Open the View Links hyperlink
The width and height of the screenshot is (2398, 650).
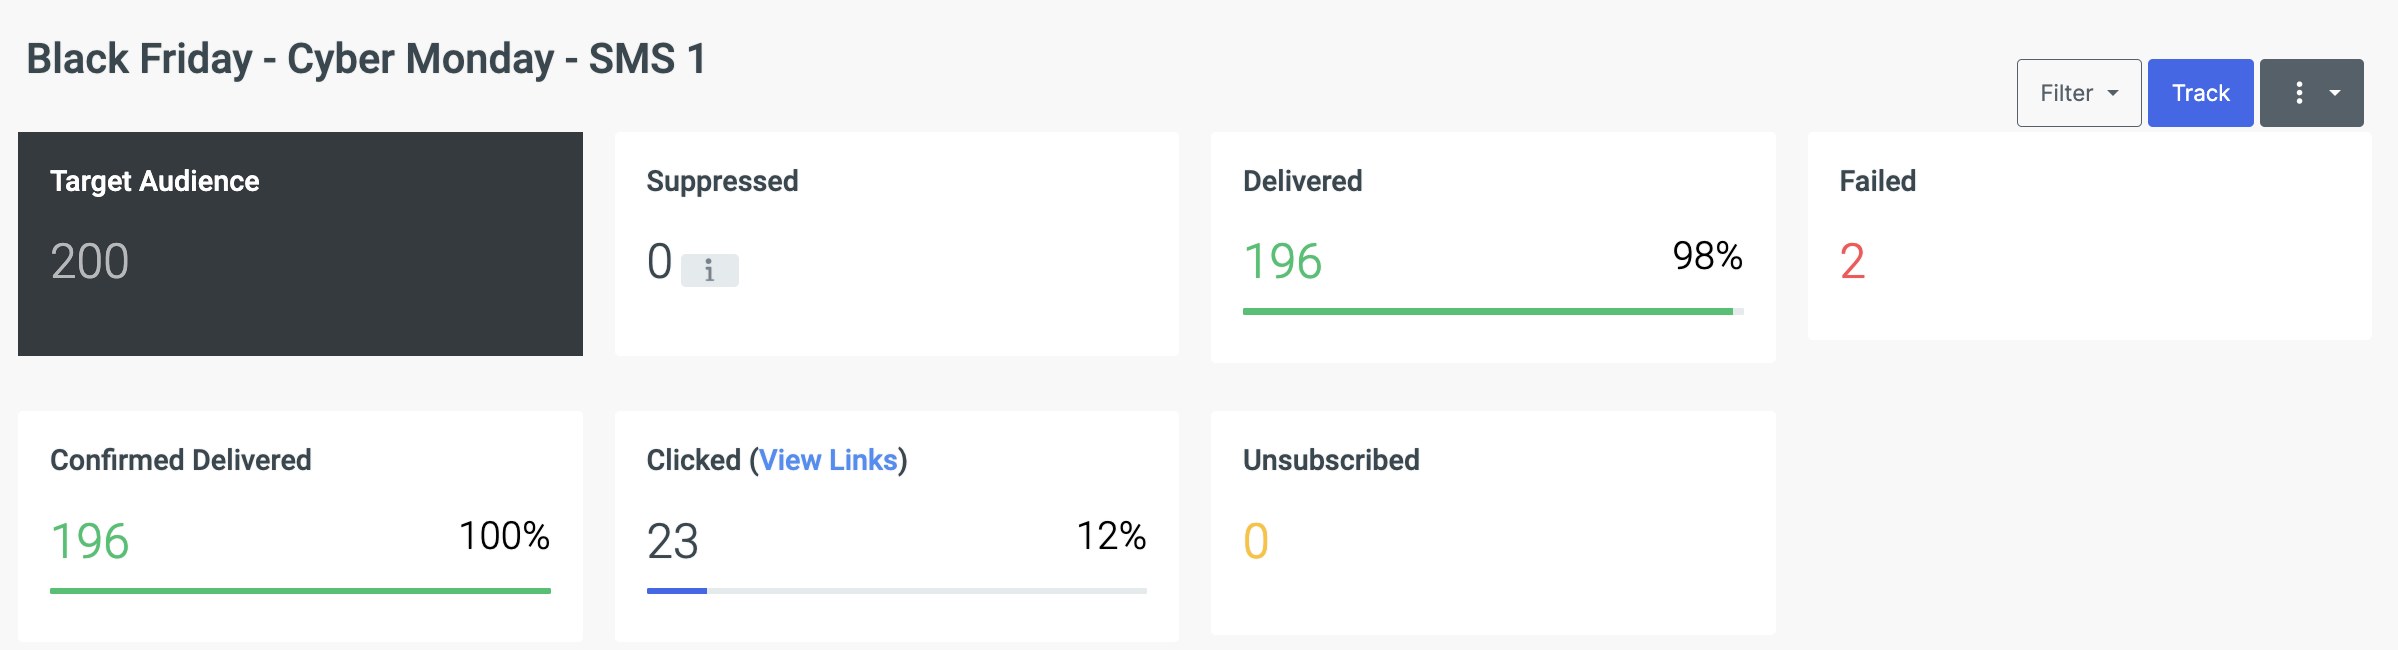click(828, 460)
